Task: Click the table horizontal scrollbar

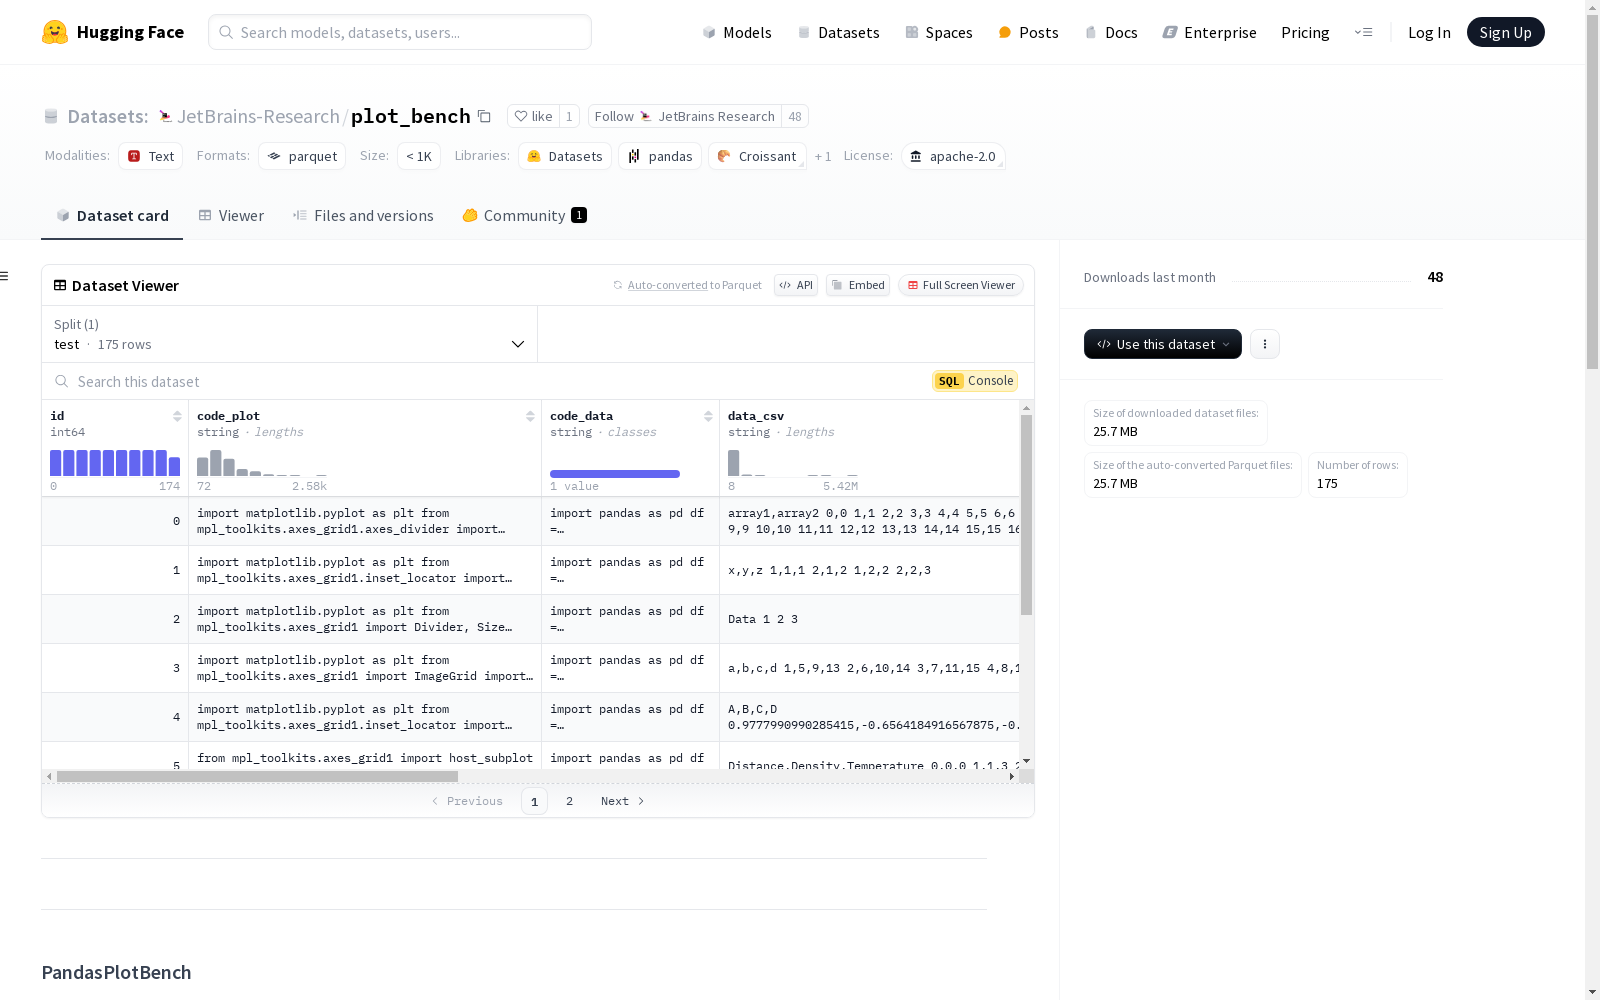Action: point(257,776)
